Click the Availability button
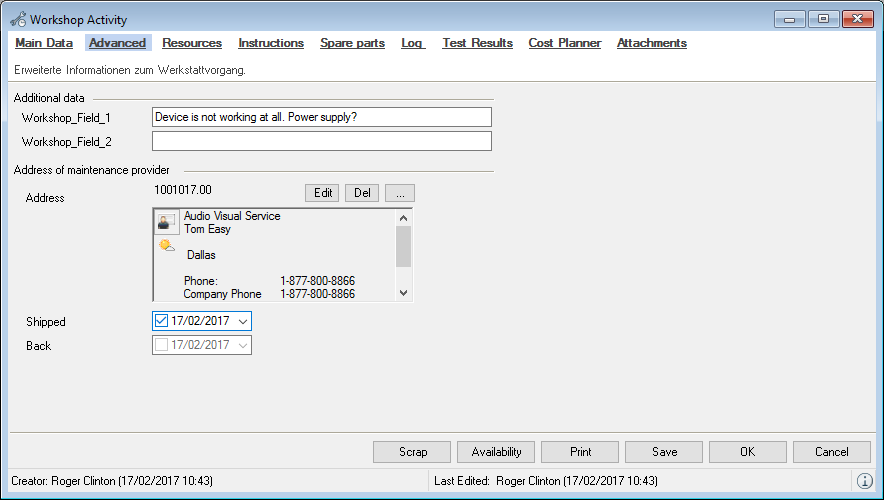This screenshot has width=884, height=500. (496, 452)
